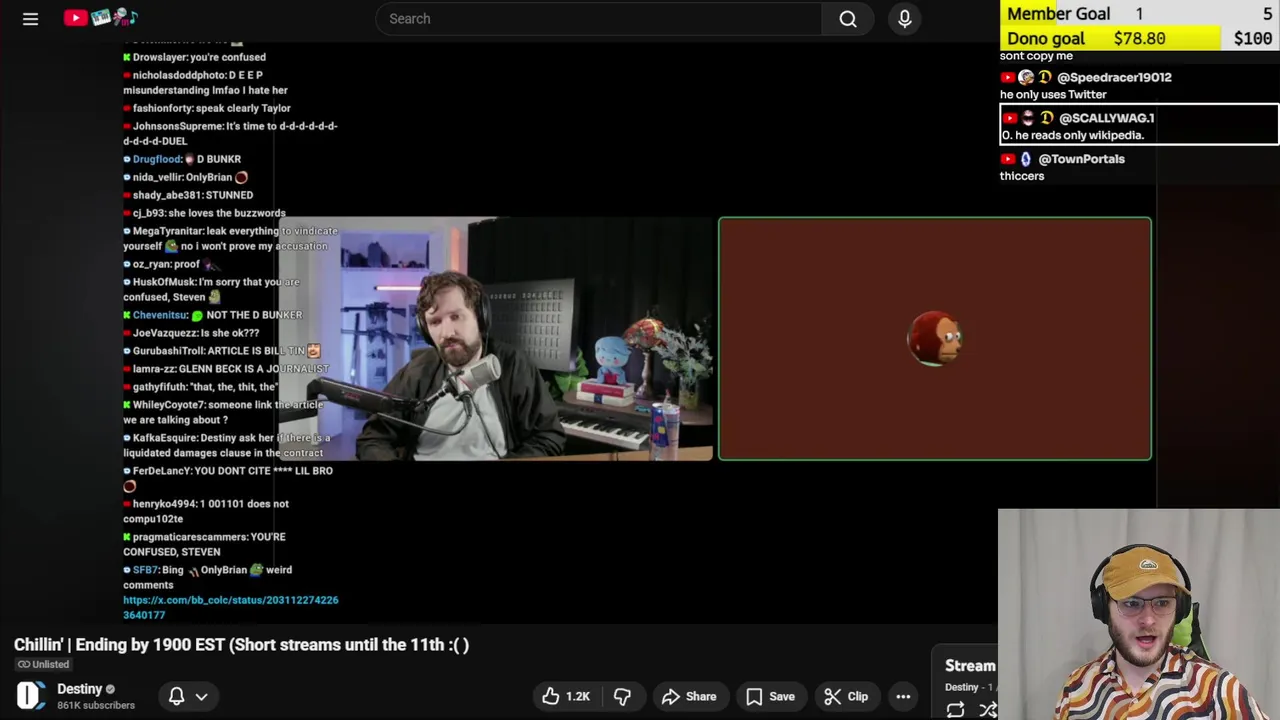The image size is (1280, 720).
Task: Expand notification options chevron
Action: coord(201,696)
